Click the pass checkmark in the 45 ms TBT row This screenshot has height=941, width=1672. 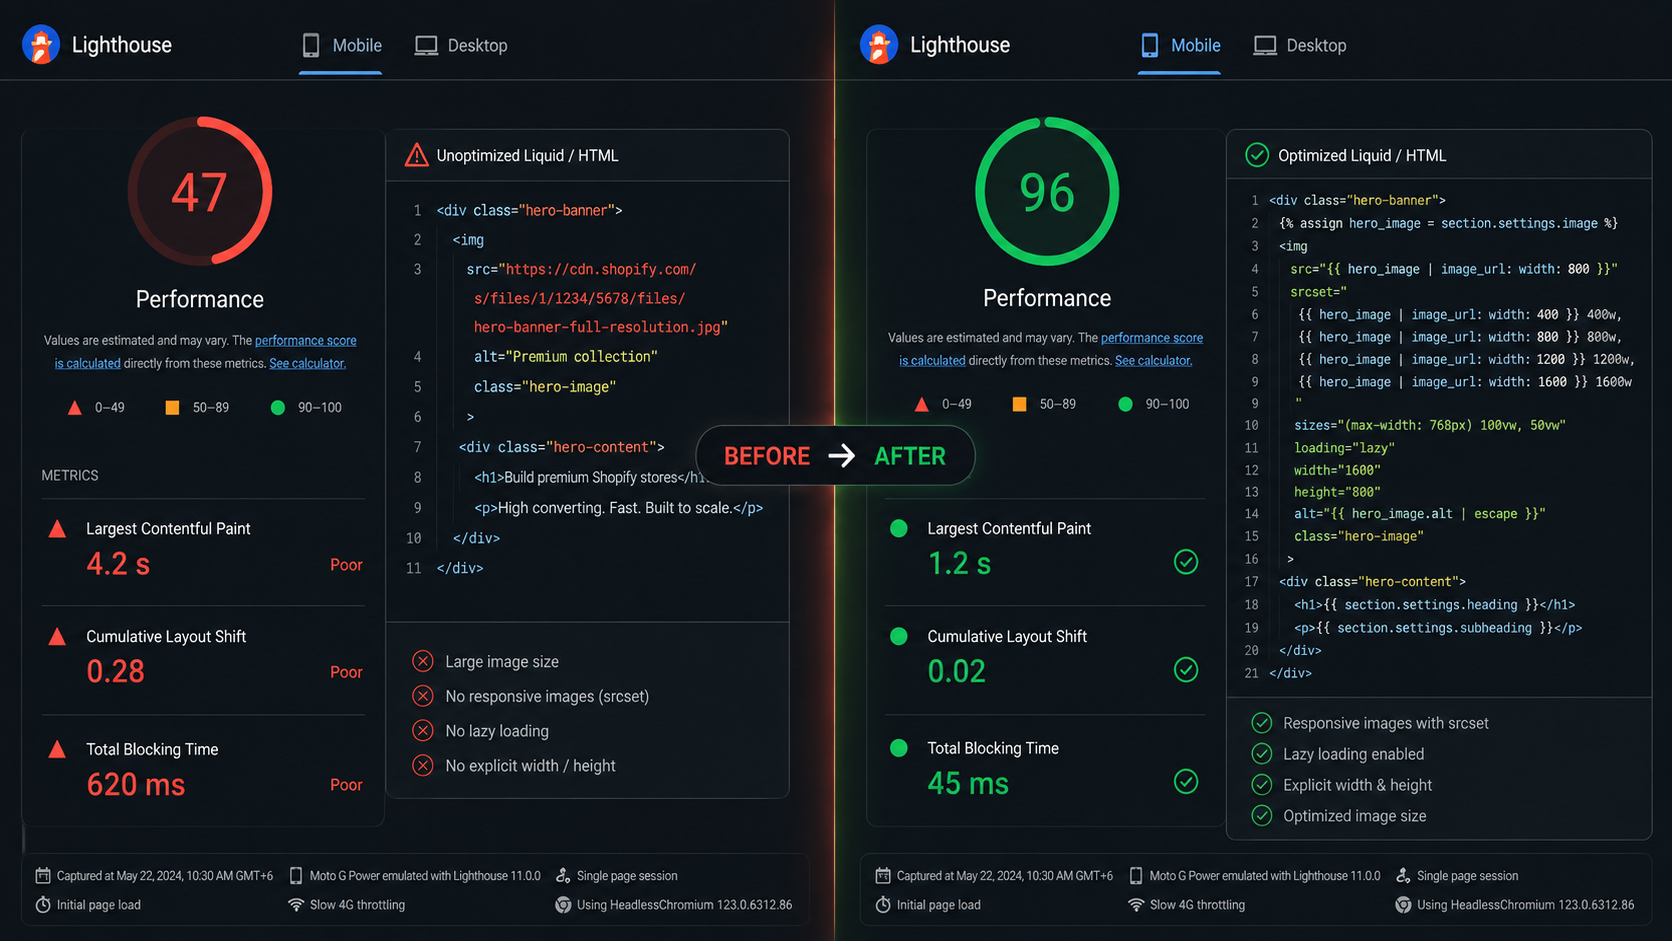pos(1186,782)
